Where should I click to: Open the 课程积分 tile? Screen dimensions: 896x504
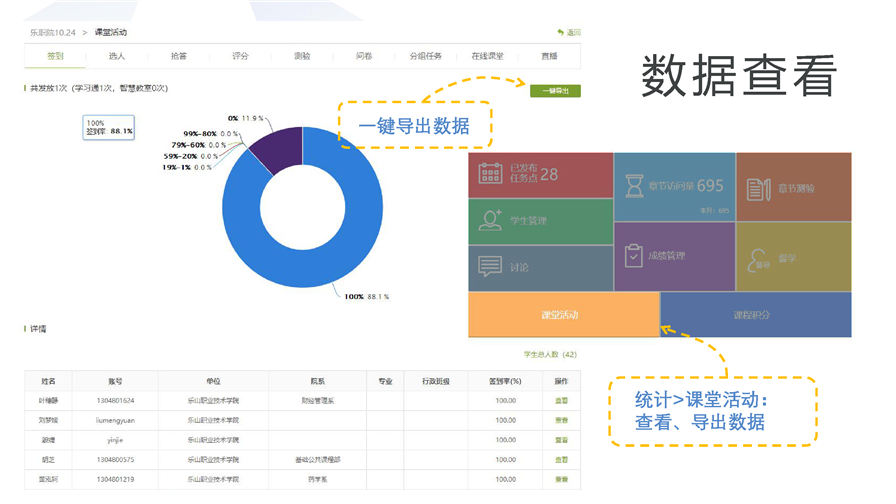(x=755, y=315)
